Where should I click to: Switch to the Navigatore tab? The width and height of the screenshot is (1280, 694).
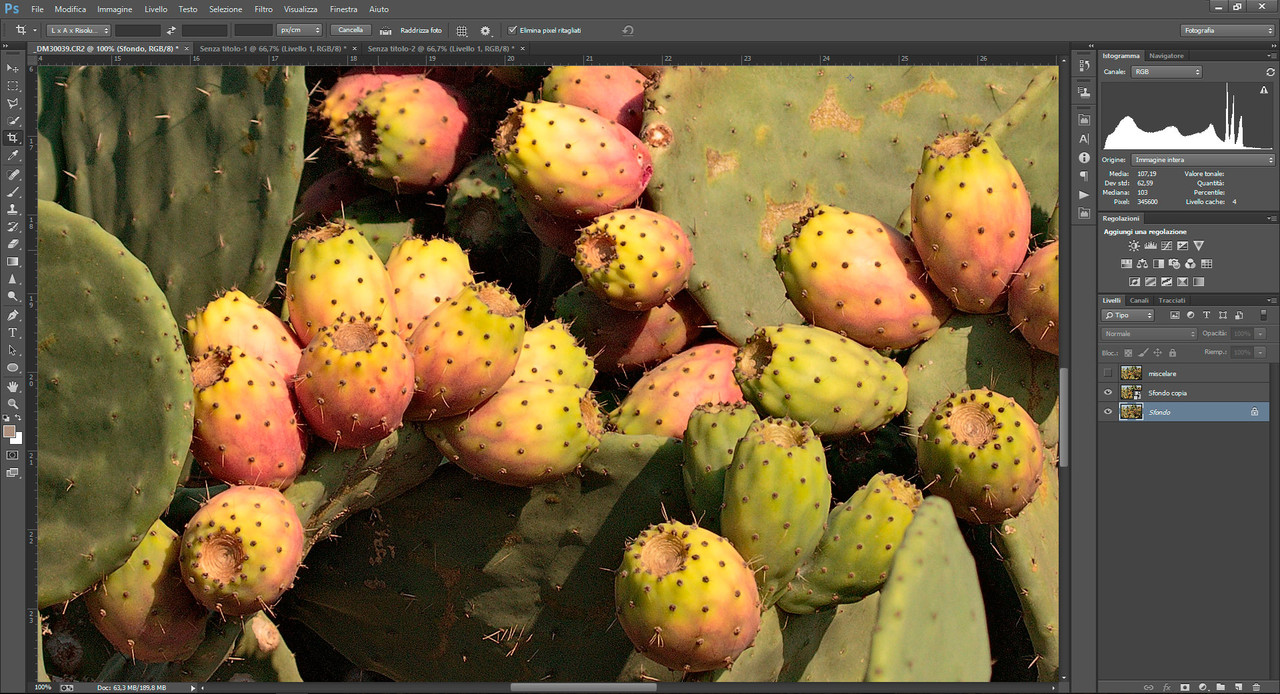[x=1166, y=56]
